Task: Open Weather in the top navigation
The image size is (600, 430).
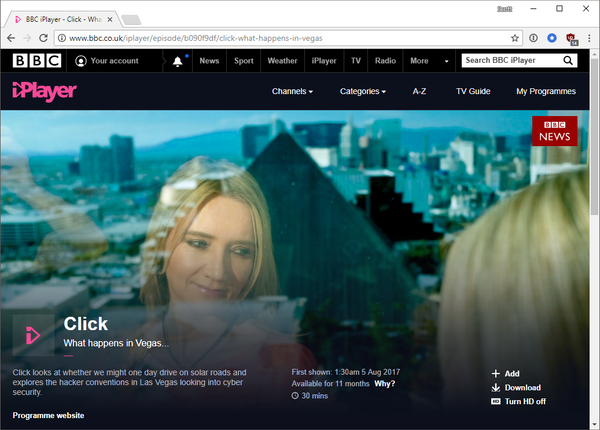Action: [x=282, y=61]
